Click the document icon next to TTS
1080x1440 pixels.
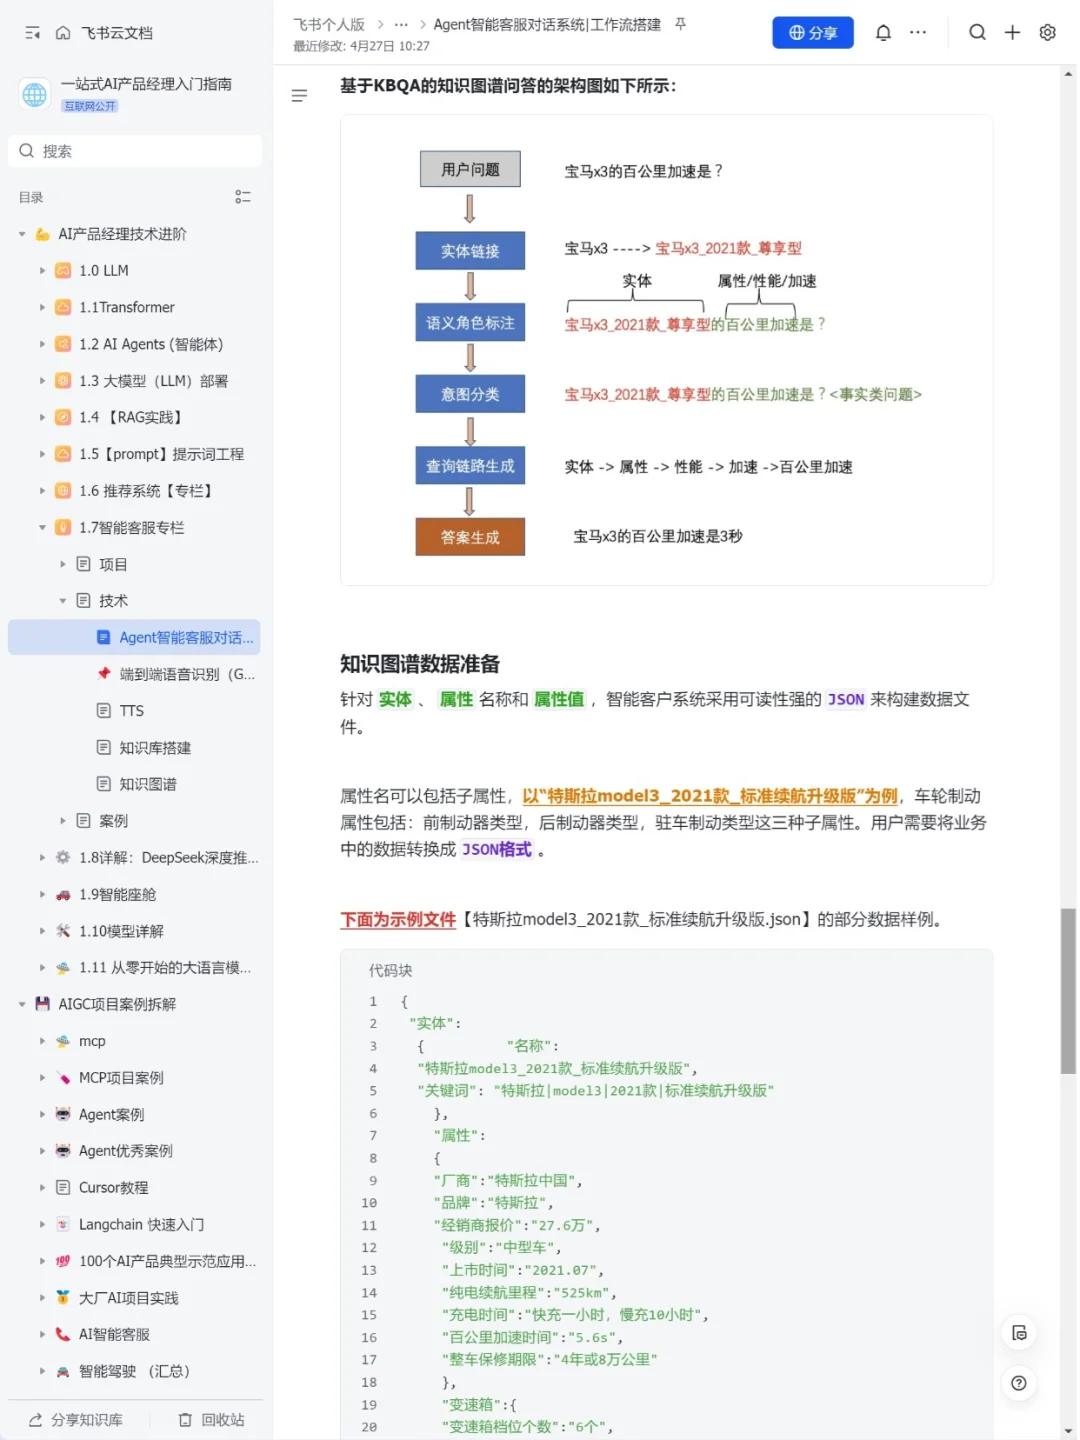103,711
